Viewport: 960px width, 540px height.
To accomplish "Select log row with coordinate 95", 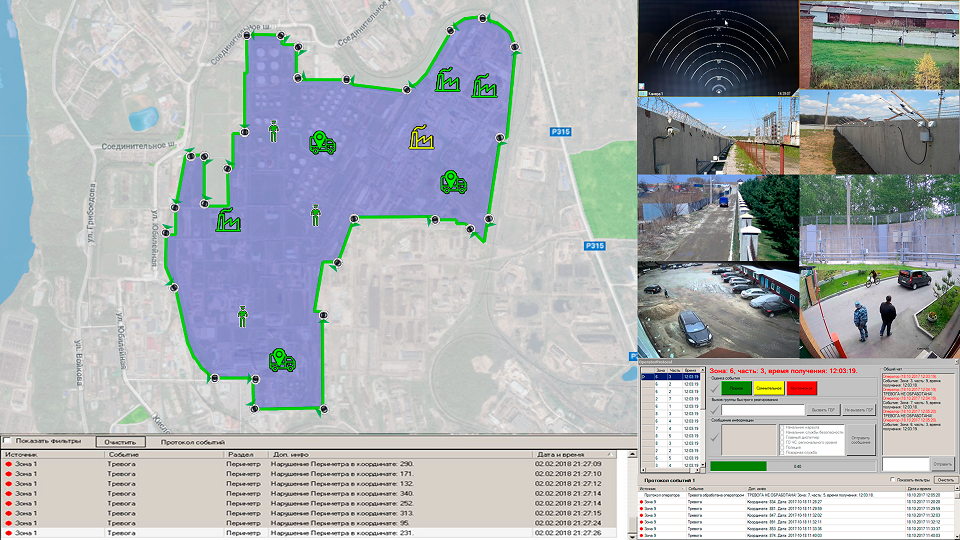I will 309,523.
